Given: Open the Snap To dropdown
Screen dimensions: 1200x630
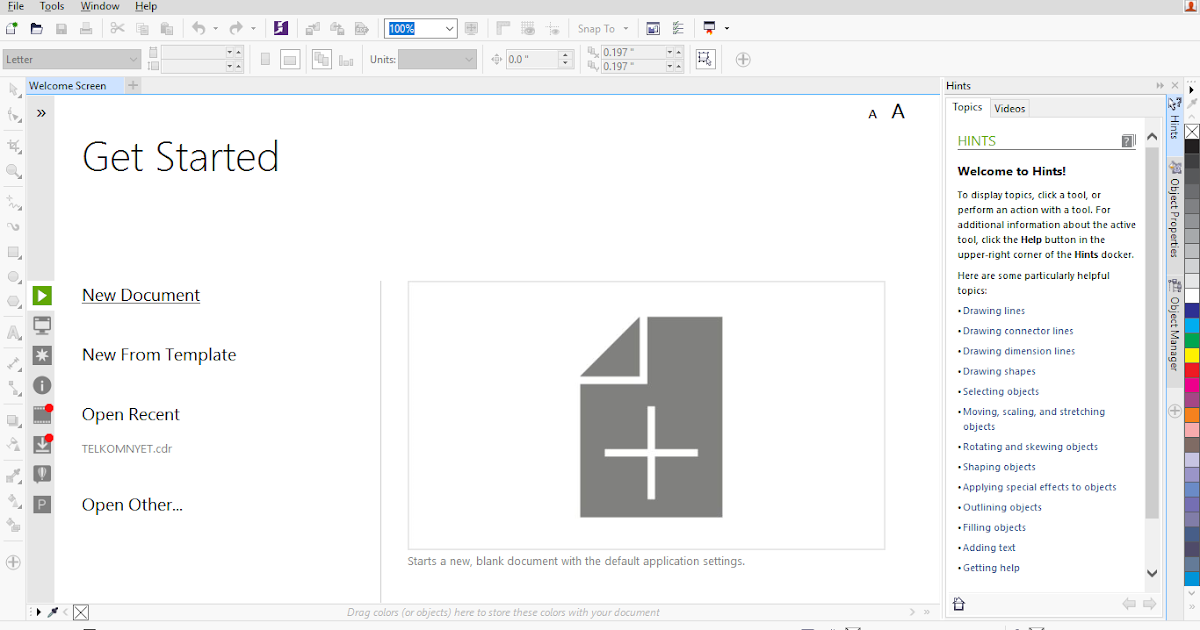Looking at the screenshot, I should tap(604, 29).
